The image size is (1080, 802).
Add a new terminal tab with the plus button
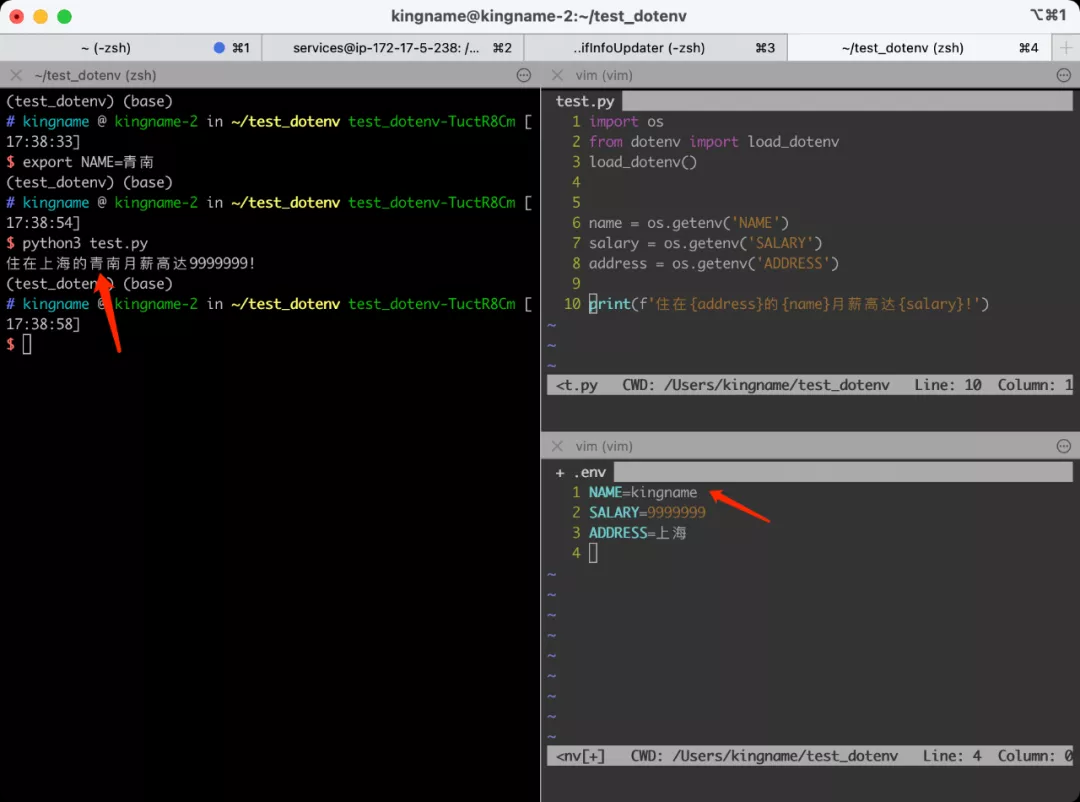click(1065, 48)
